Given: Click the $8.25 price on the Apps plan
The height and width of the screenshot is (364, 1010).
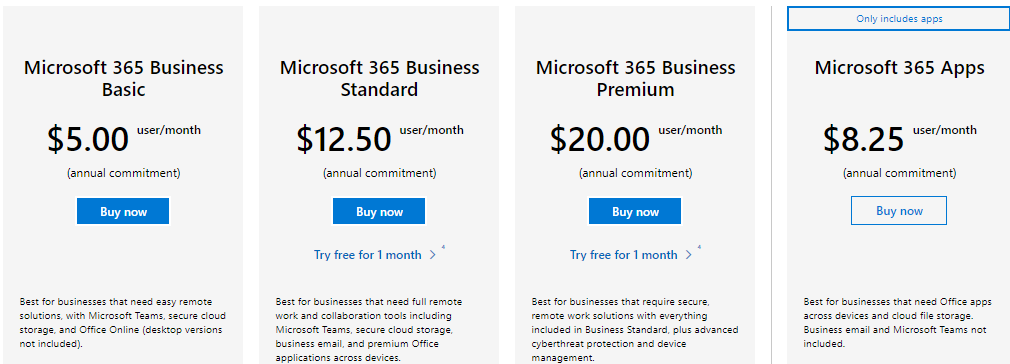Looking at the screenshot, I should point(864,139).
